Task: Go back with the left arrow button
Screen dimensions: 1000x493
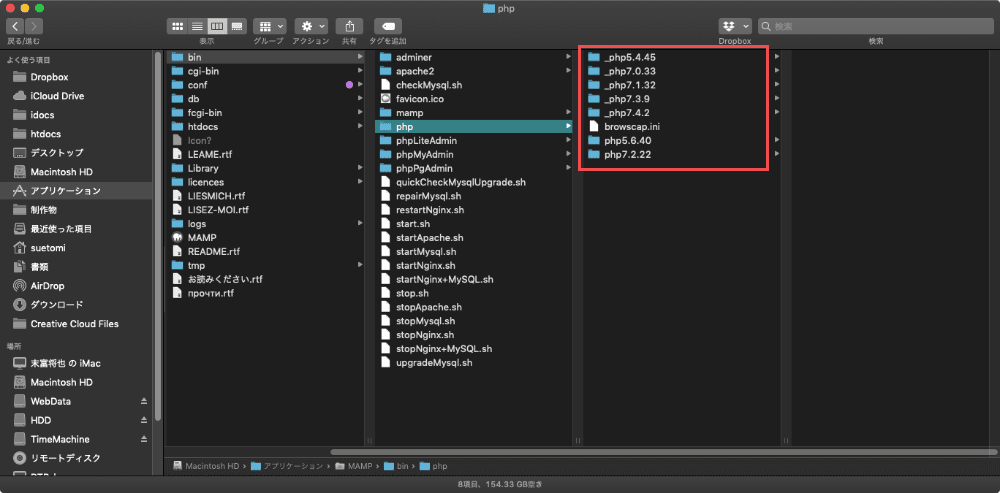Action: tap(16, 26)
